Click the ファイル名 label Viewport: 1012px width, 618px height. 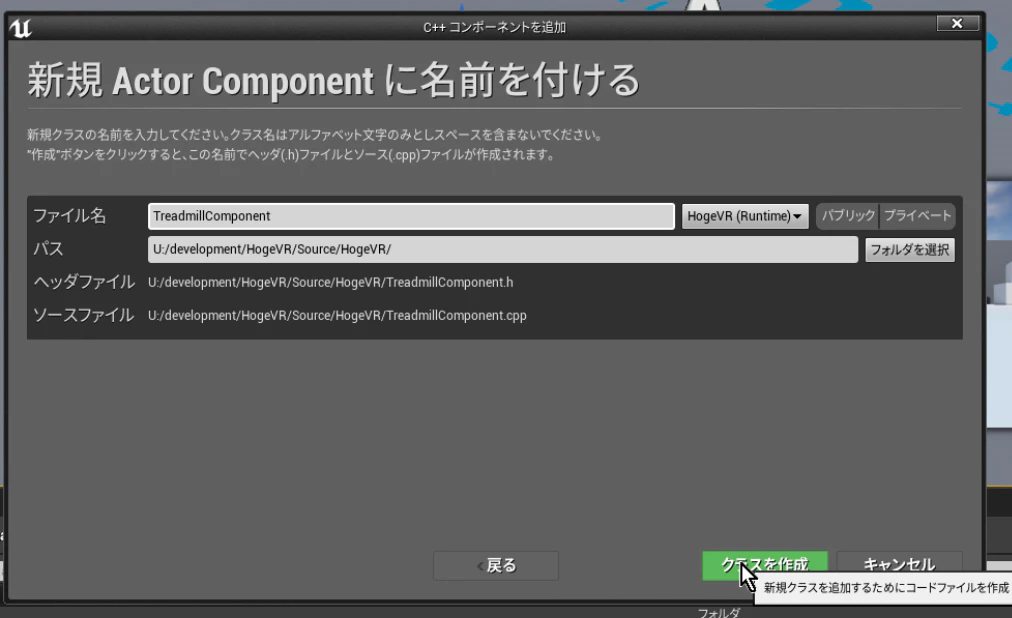(70, 215)
